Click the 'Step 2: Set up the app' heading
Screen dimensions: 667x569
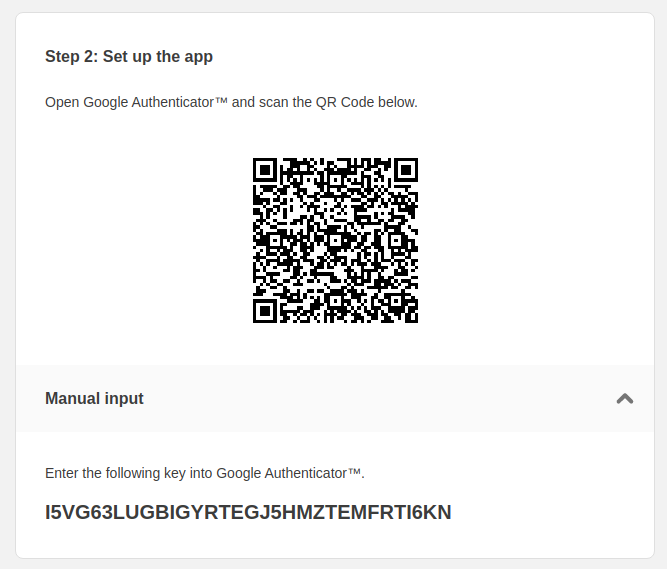(x=129, y=57)
